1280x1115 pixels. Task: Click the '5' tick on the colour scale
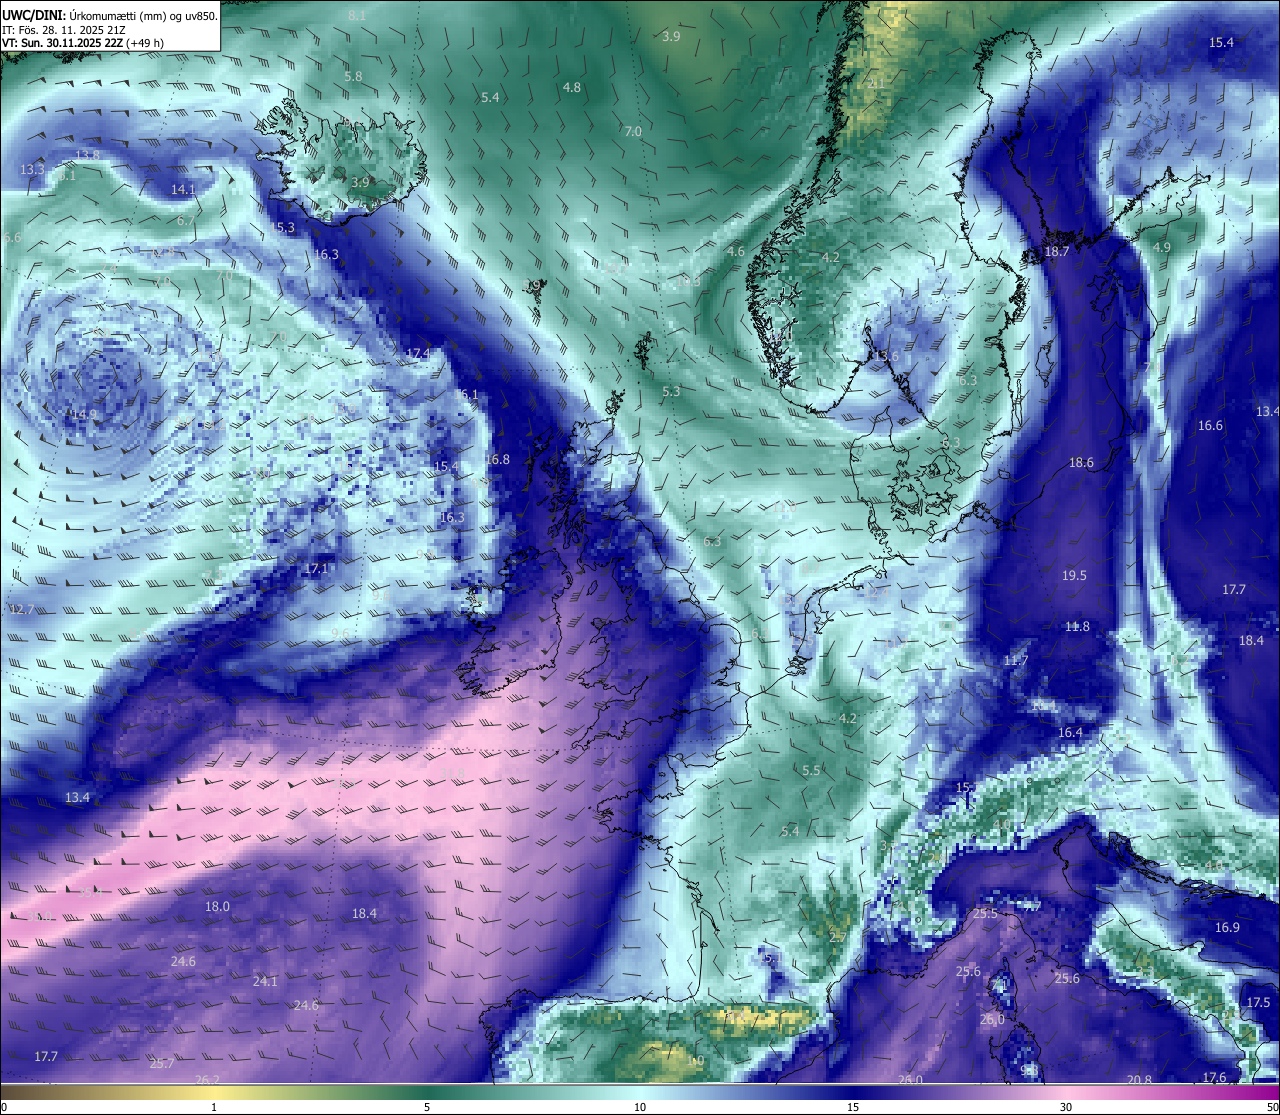pyautogui.click(x=427, y=1107)
